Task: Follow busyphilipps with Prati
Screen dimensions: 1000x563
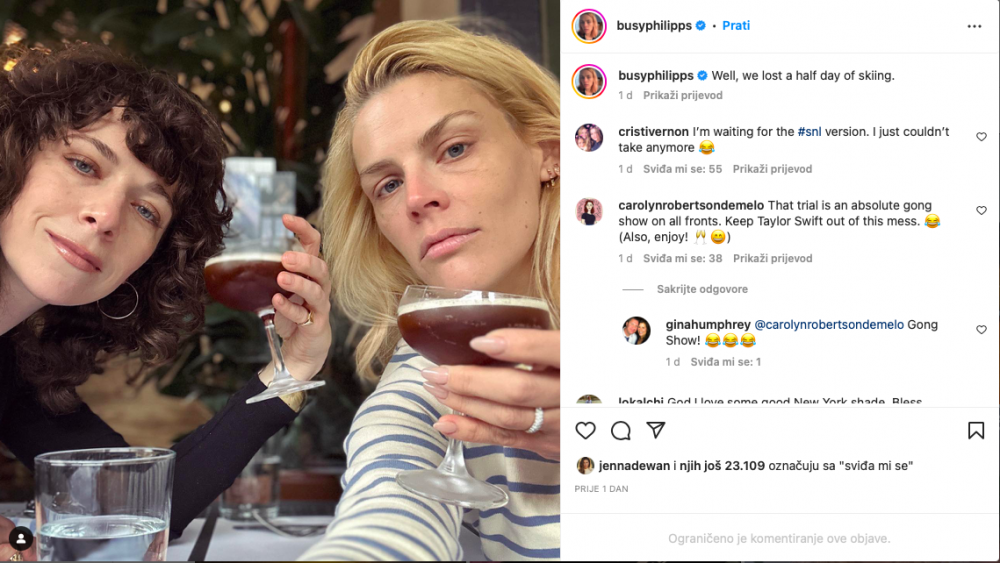Action: [x=735, y=26]
